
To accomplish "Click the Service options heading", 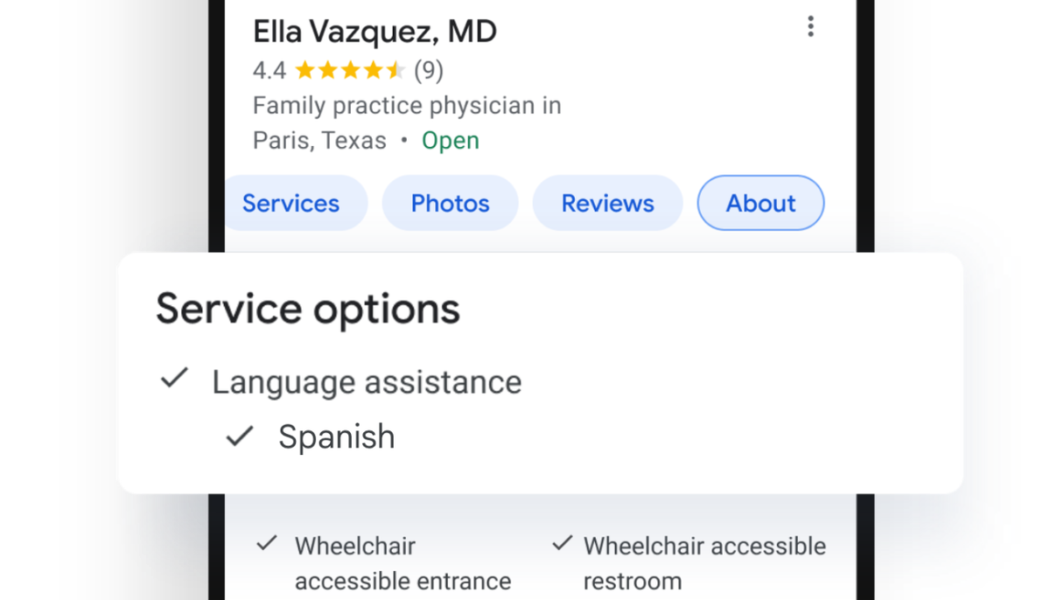I will click(x=308, y=308).
